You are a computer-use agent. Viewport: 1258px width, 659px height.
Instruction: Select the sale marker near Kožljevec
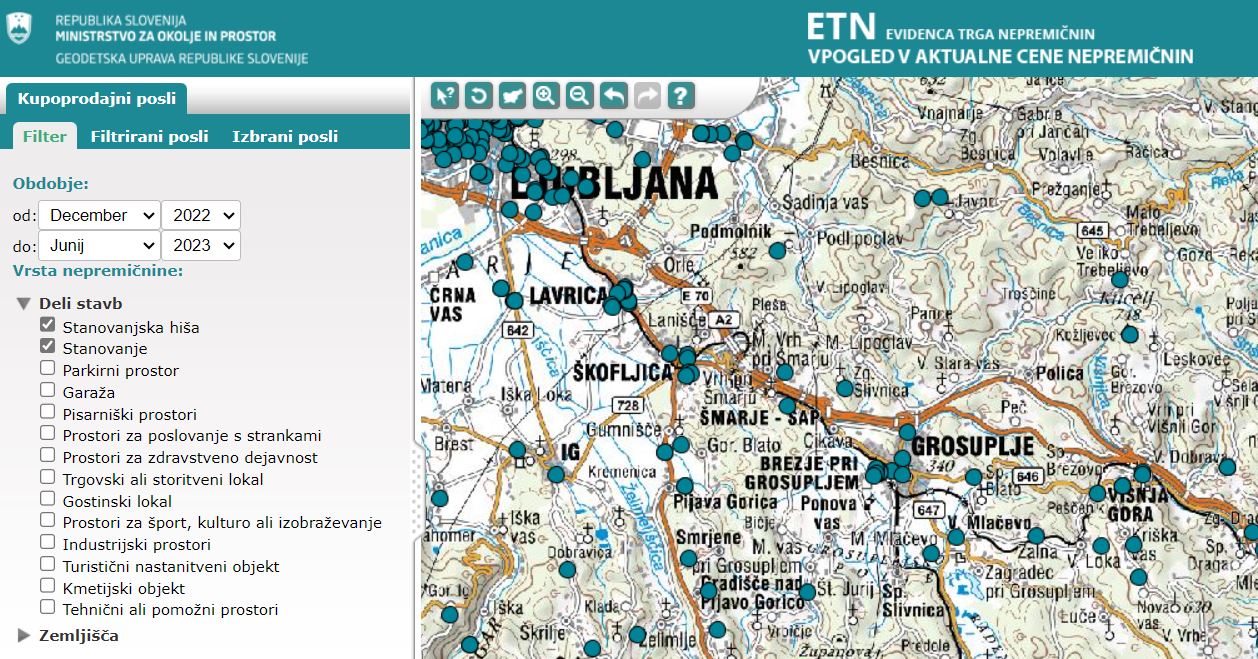point(1130,334)
